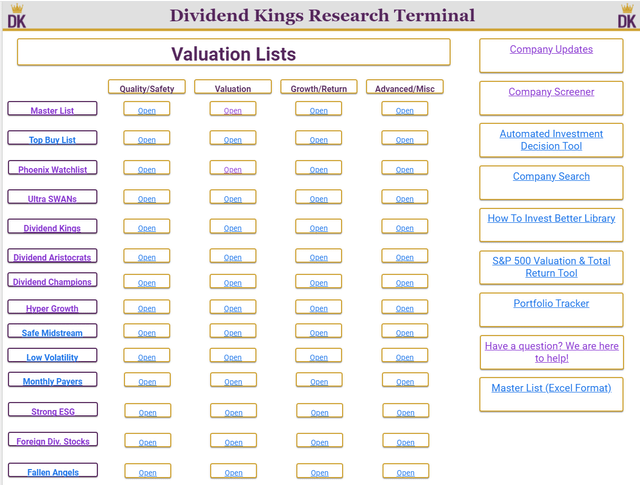Open the Top Buy List link
640x485 pixels.
(52, 138)
